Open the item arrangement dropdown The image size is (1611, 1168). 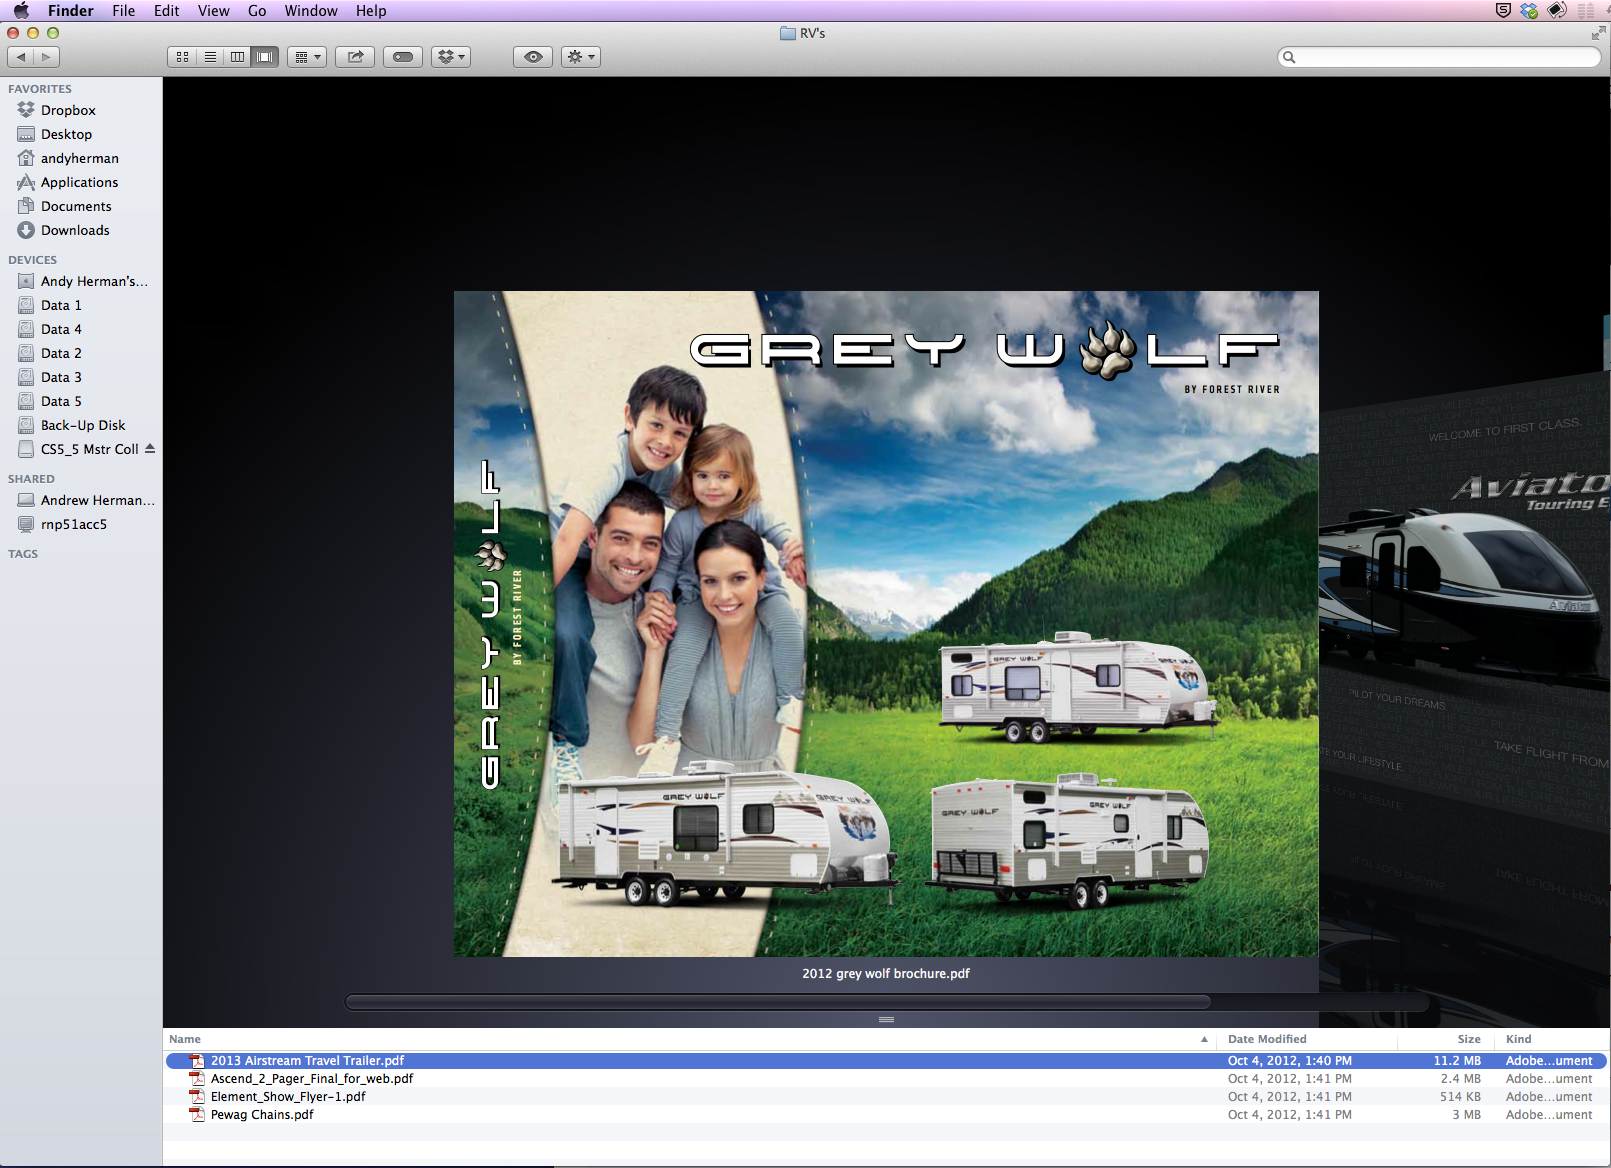(307, 57)
